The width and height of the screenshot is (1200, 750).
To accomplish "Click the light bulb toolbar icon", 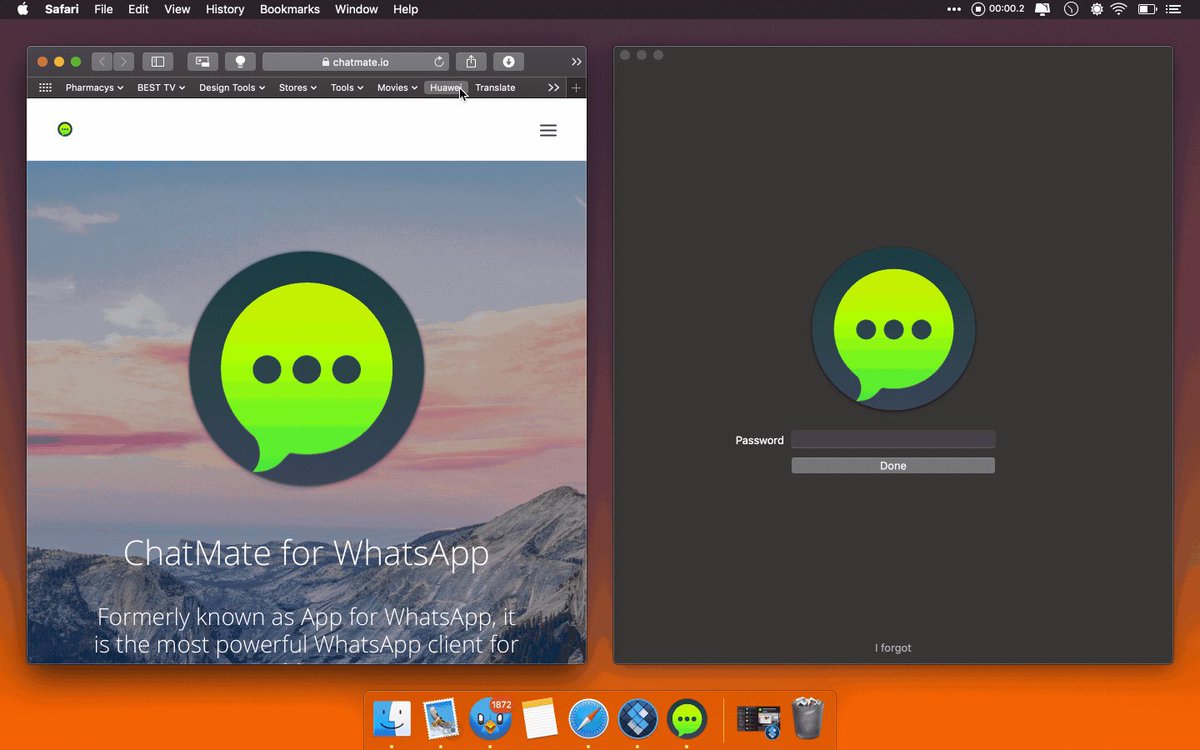I will [x=240, y=62].
